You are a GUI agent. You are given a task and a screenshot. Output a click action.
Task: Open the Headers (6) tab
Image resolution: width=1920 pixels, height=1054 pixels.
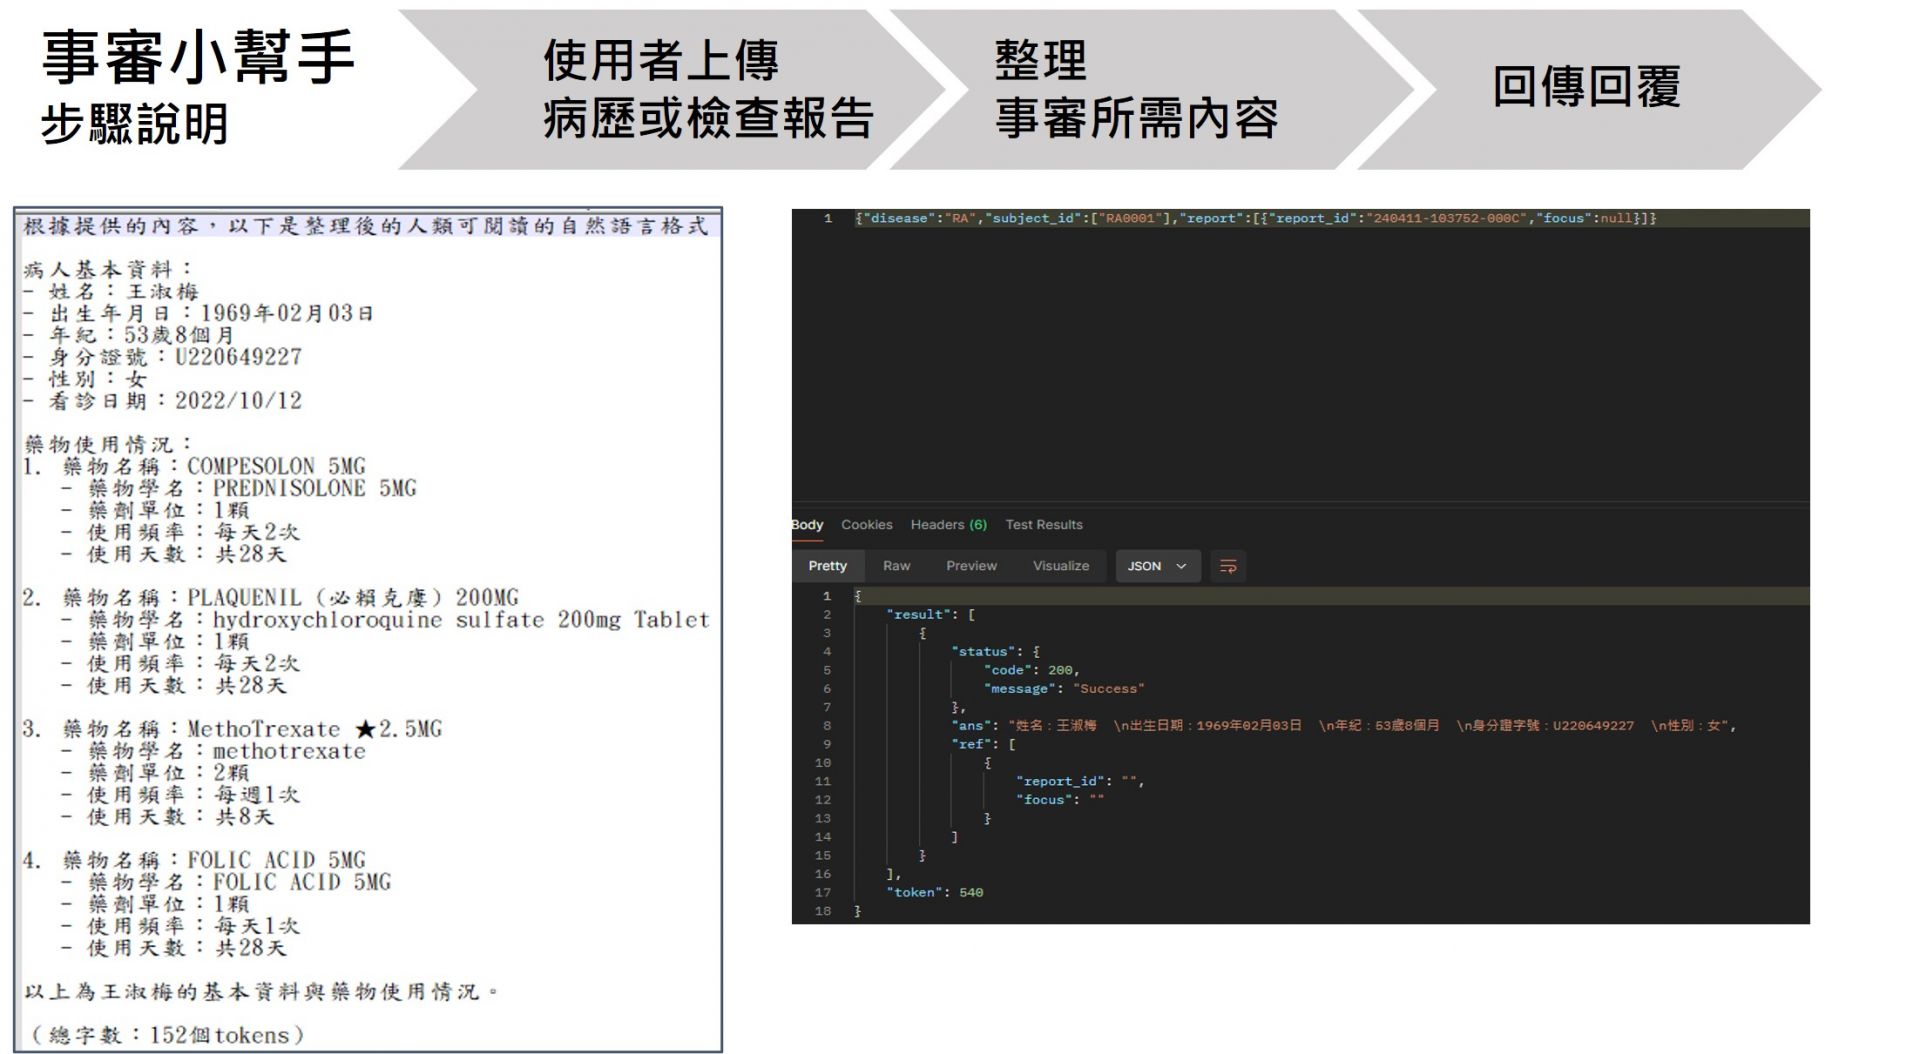(x=948, y=524)
